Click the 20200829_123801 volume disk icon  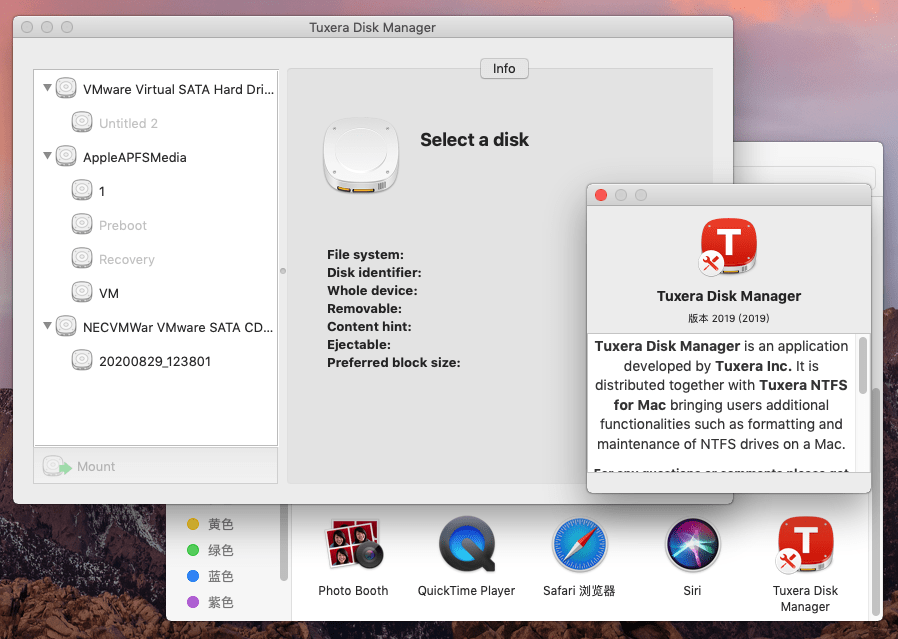[82, 361]
